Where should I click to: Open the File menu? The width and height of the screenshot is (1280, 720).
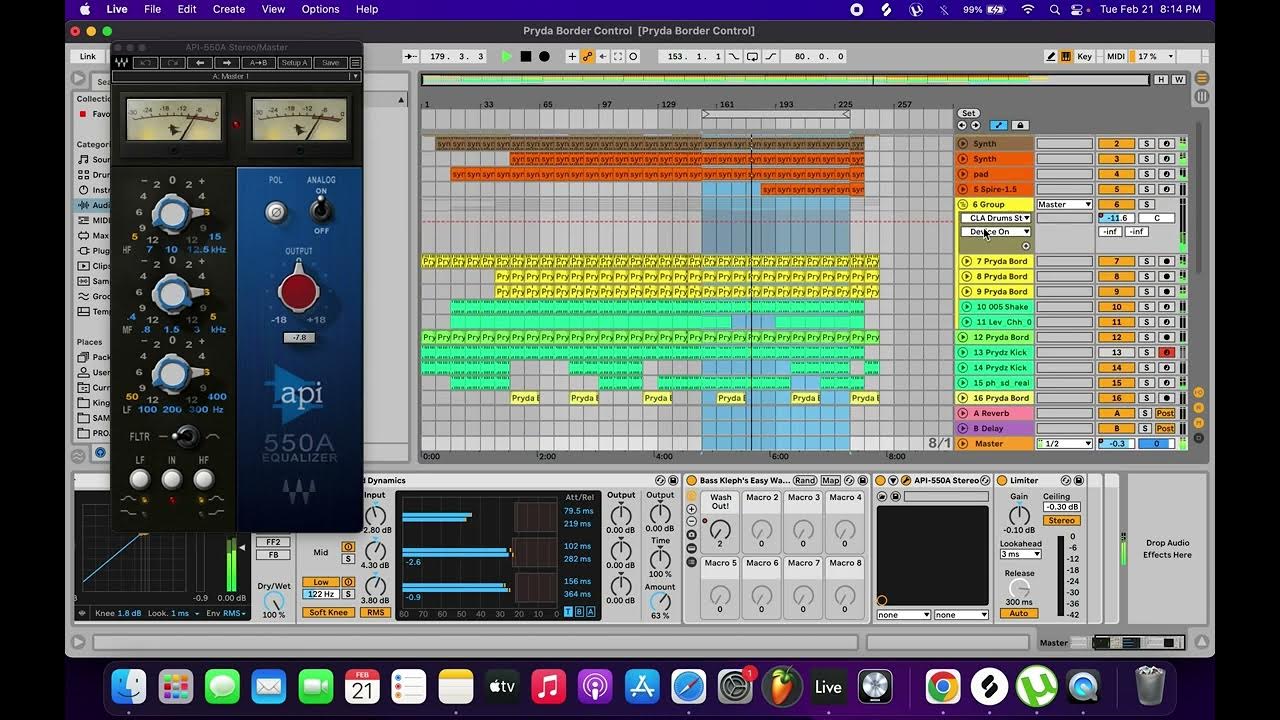click(152, 9)
